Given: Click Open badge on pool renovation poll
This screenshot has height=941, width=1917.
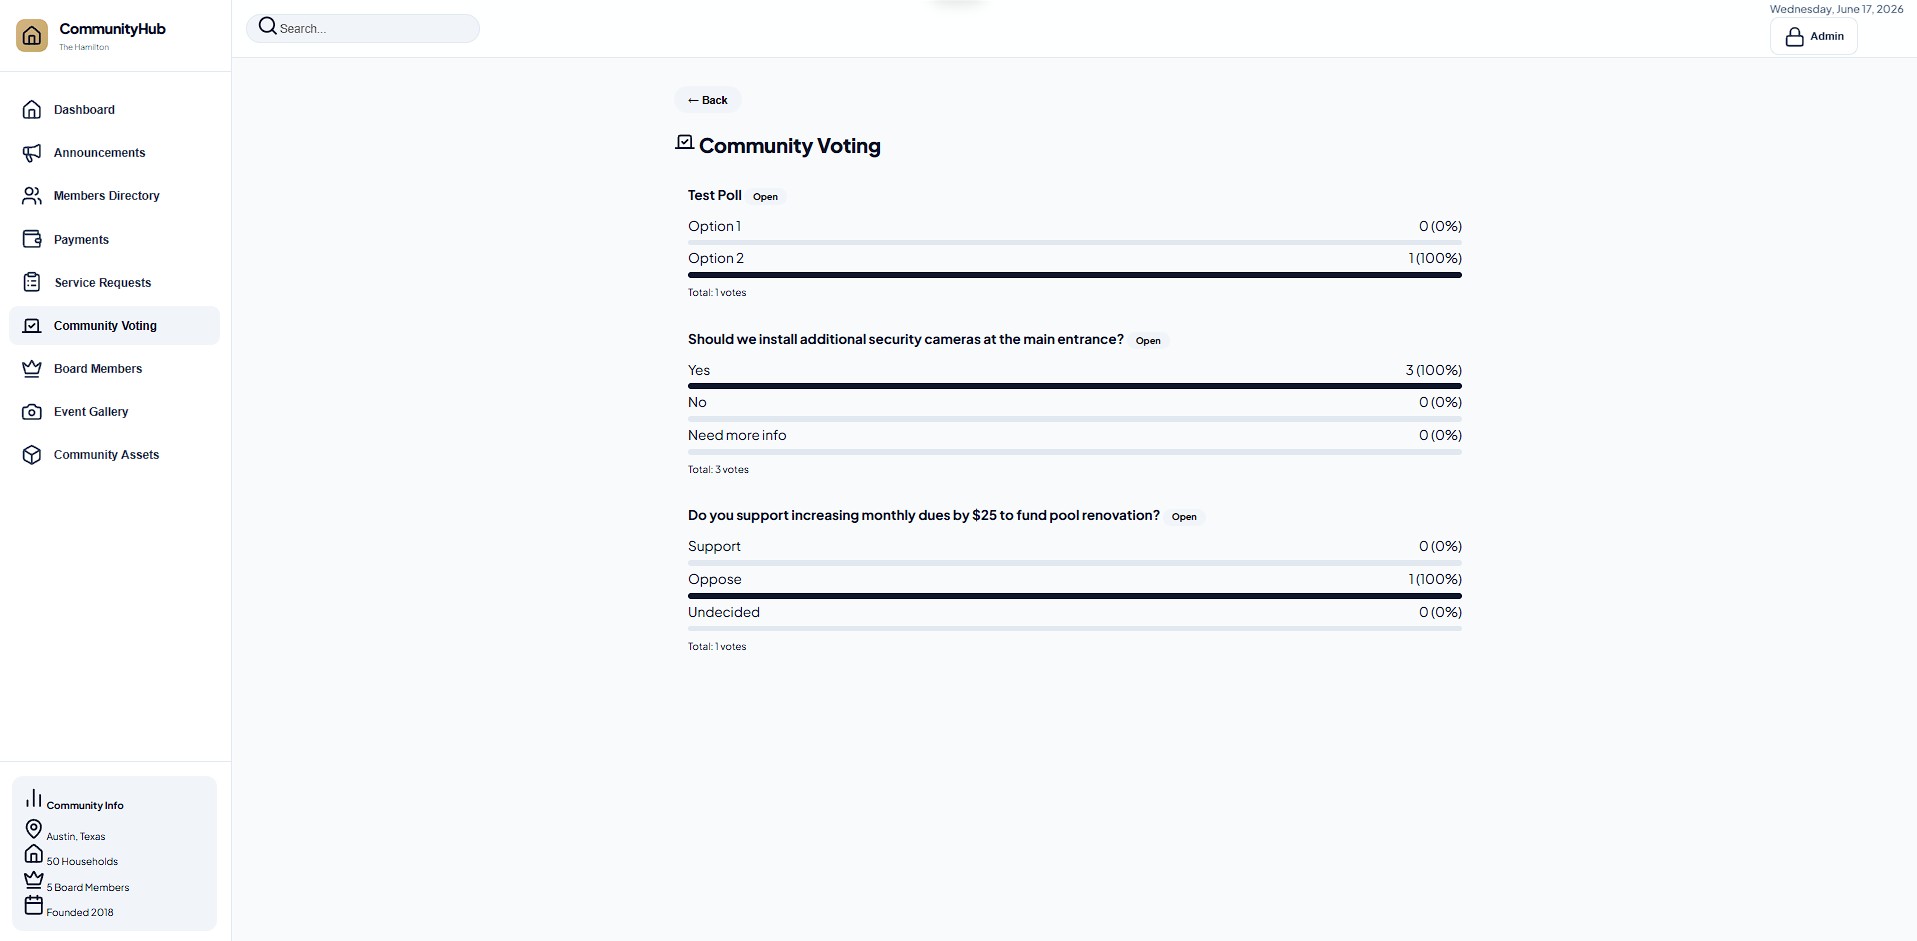Looking at the screenshot, I should tap(1184, 517).
